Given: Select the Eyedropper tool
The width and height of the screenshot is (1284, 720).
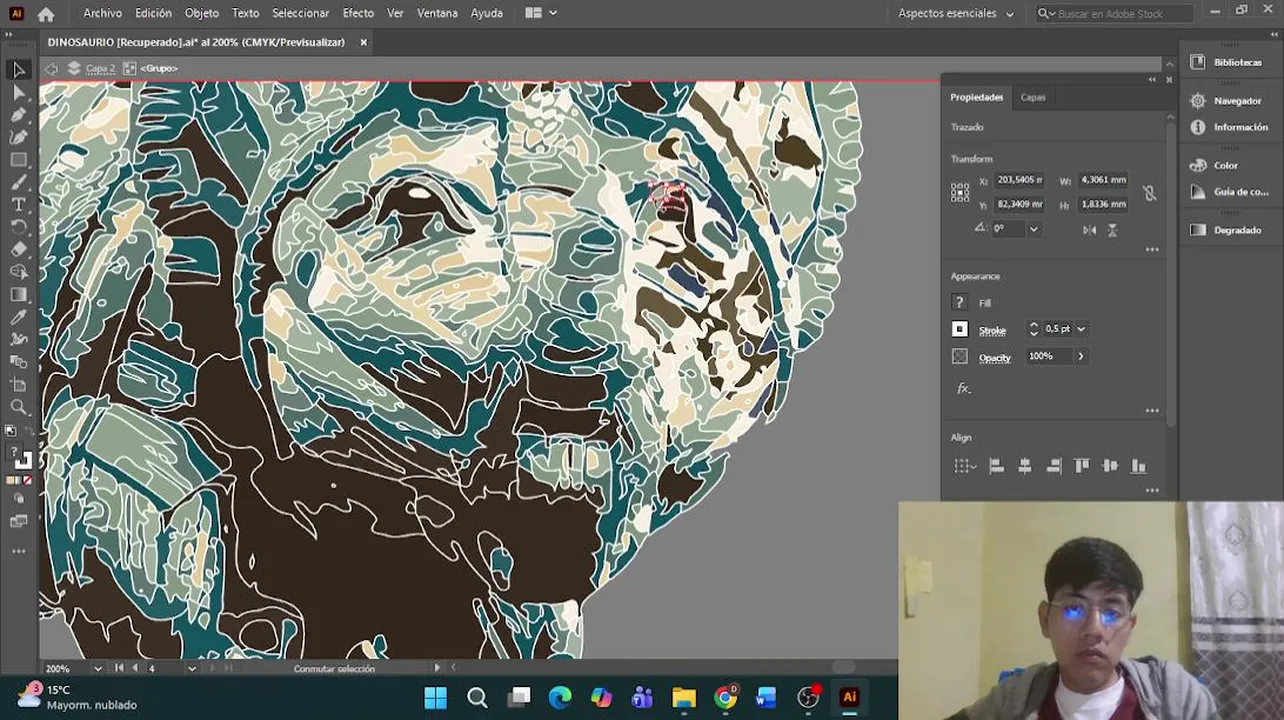Looking at the screenshot, I should pyautogui.click(x=18, y=317).
